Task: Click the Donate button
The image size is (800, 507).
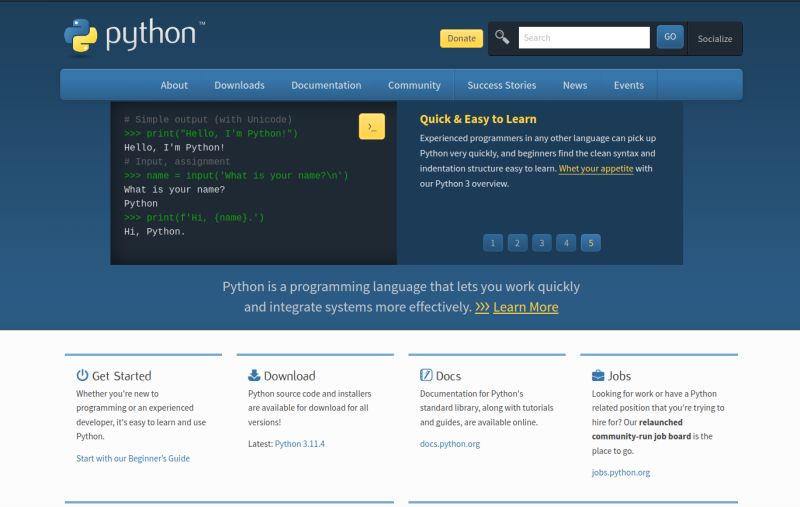Action: 461,38
